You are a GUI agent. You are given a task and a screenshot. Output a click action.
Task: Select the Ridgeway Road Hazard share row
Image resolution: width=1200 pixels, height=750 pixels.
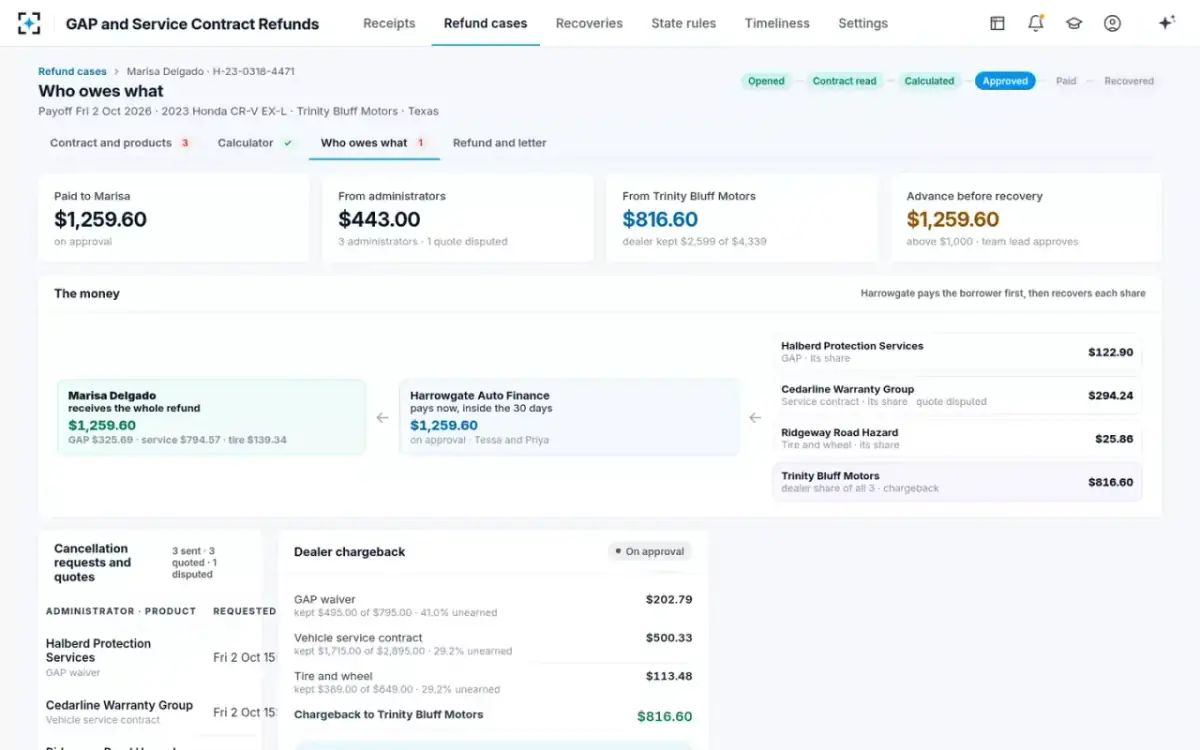957,439
